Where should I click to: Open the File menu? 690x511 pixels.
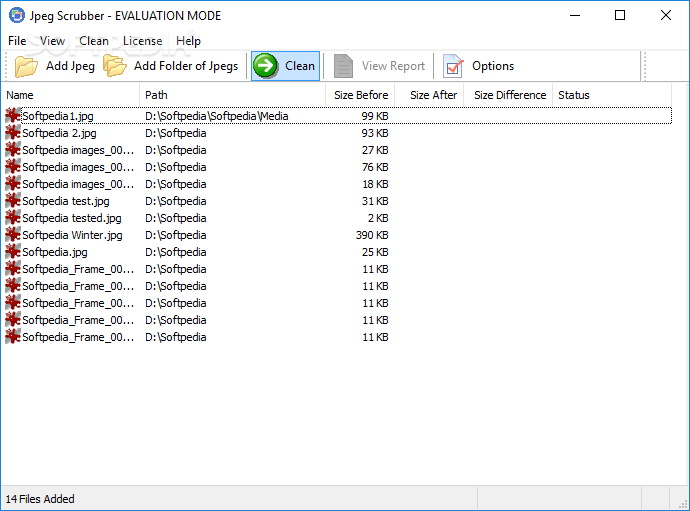pyautogui.click(x=17, y=41)
